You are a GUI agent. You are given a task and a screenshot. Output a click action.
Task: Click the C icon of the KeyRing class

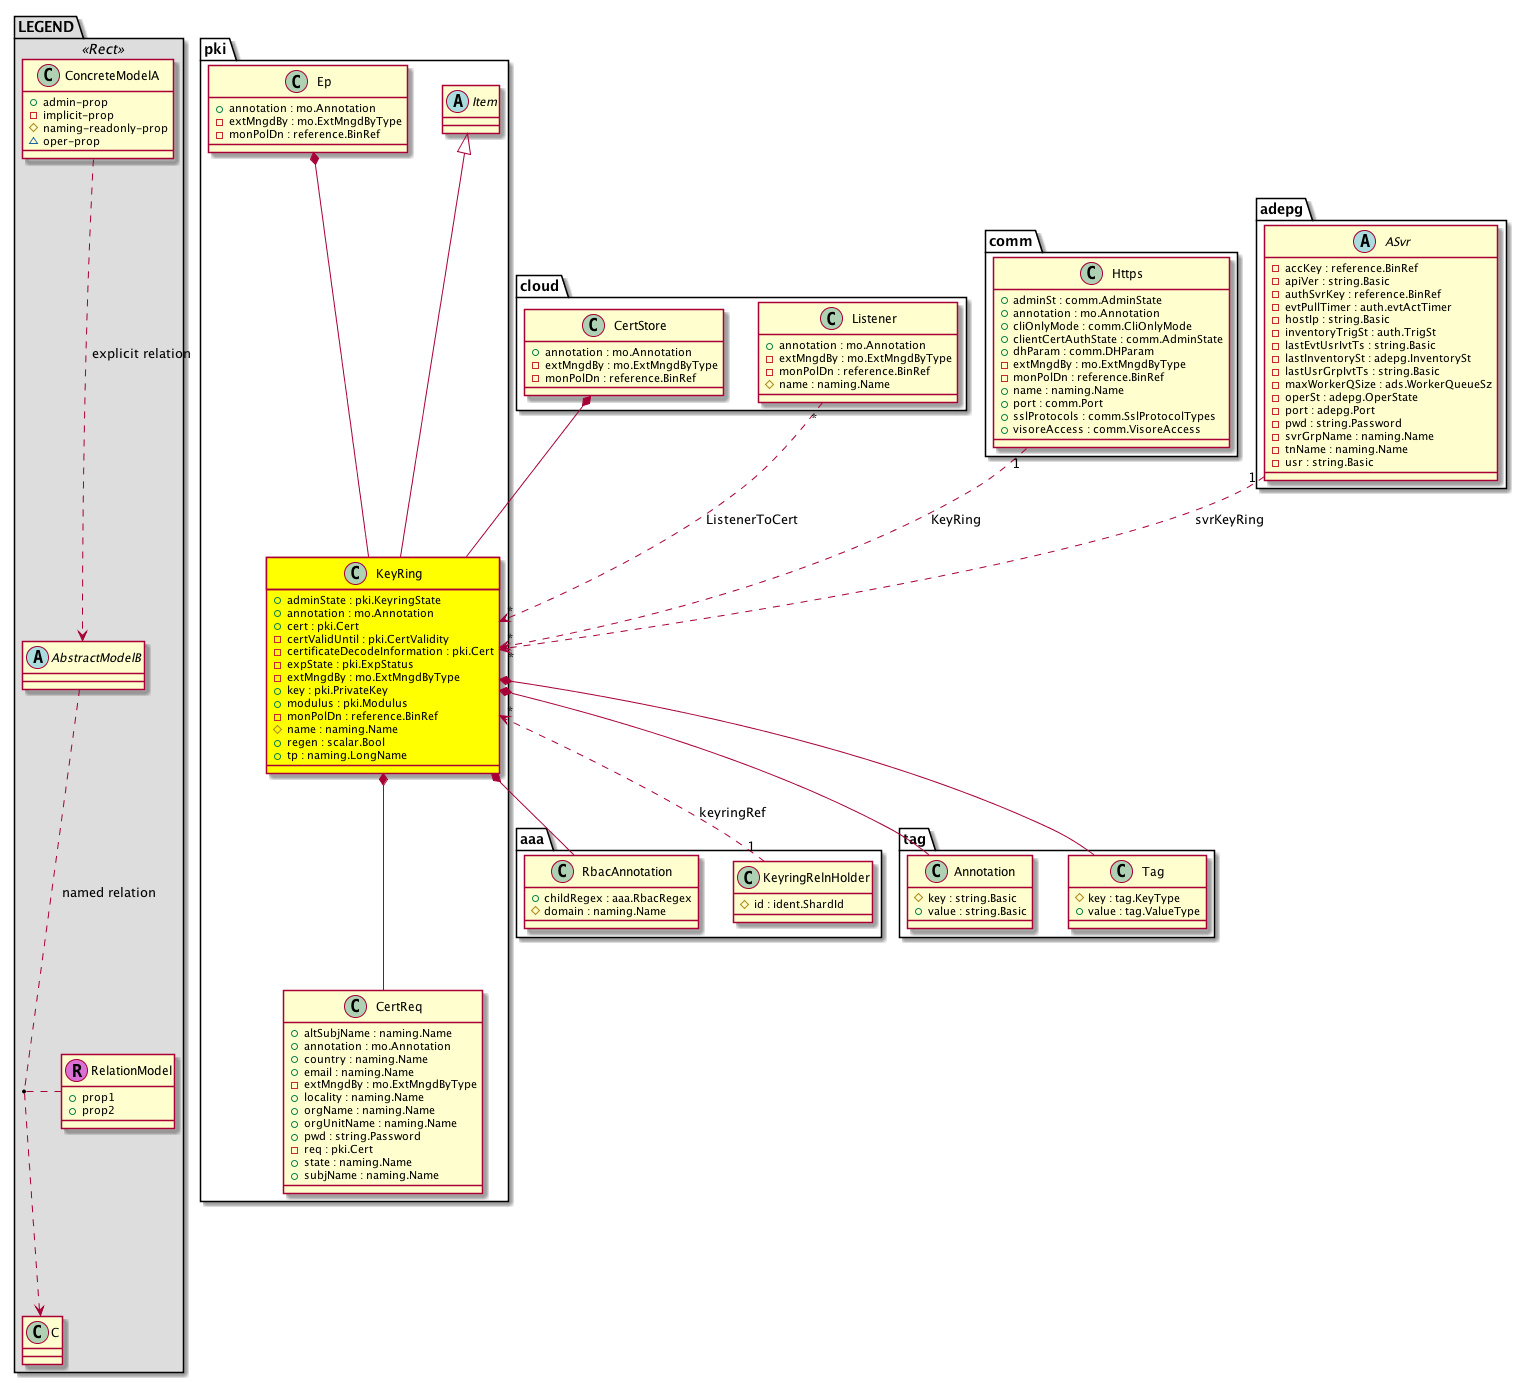[x=354, y=573]
